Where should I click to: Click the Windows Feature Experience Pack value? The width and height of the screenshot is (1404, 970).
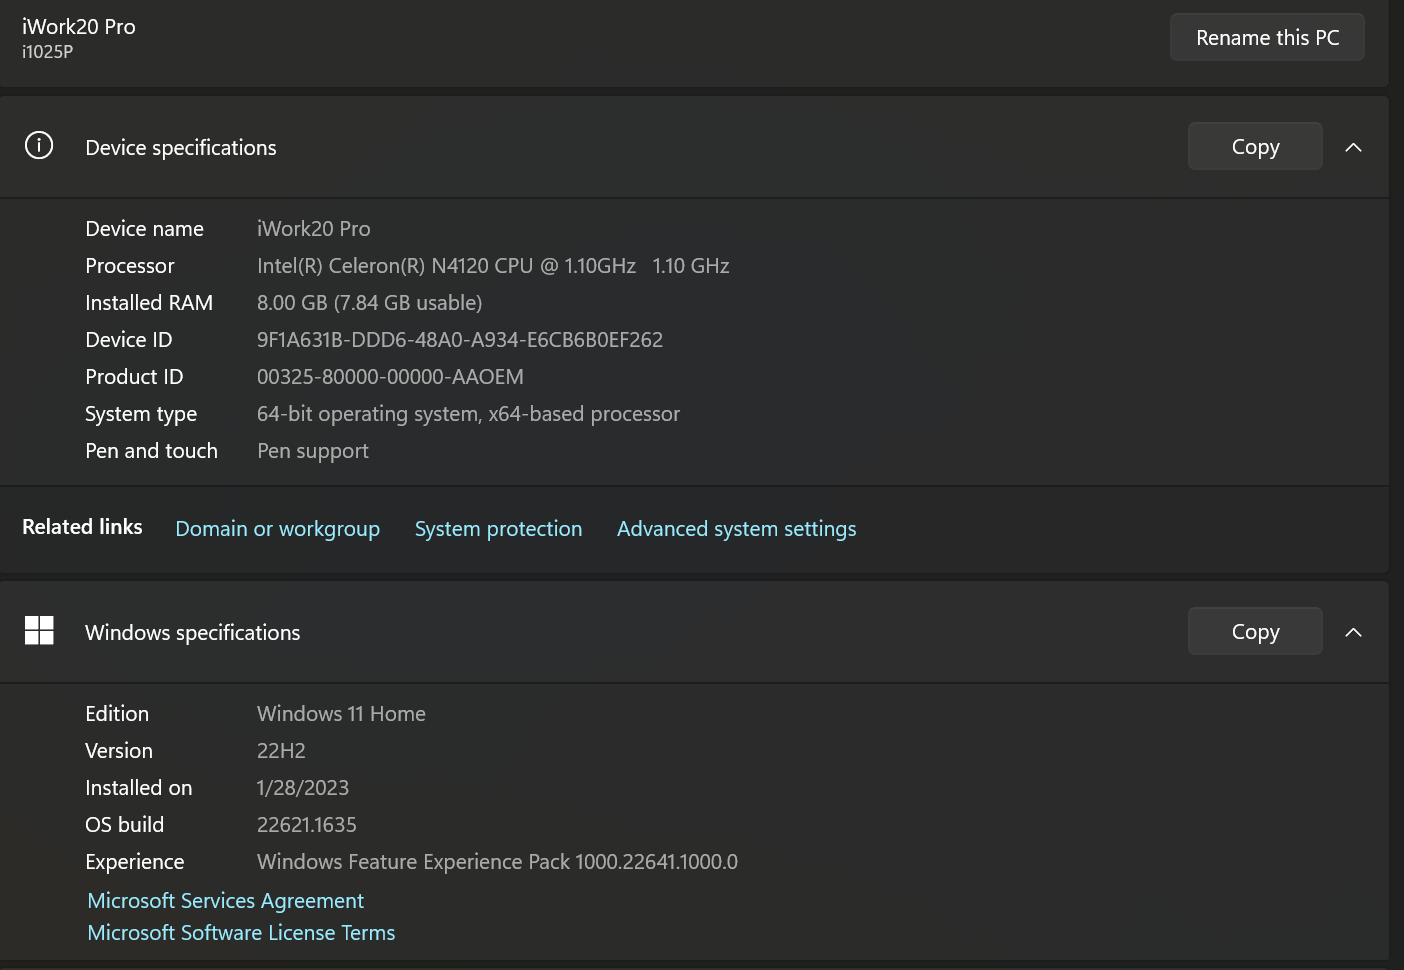coord(497,862)
